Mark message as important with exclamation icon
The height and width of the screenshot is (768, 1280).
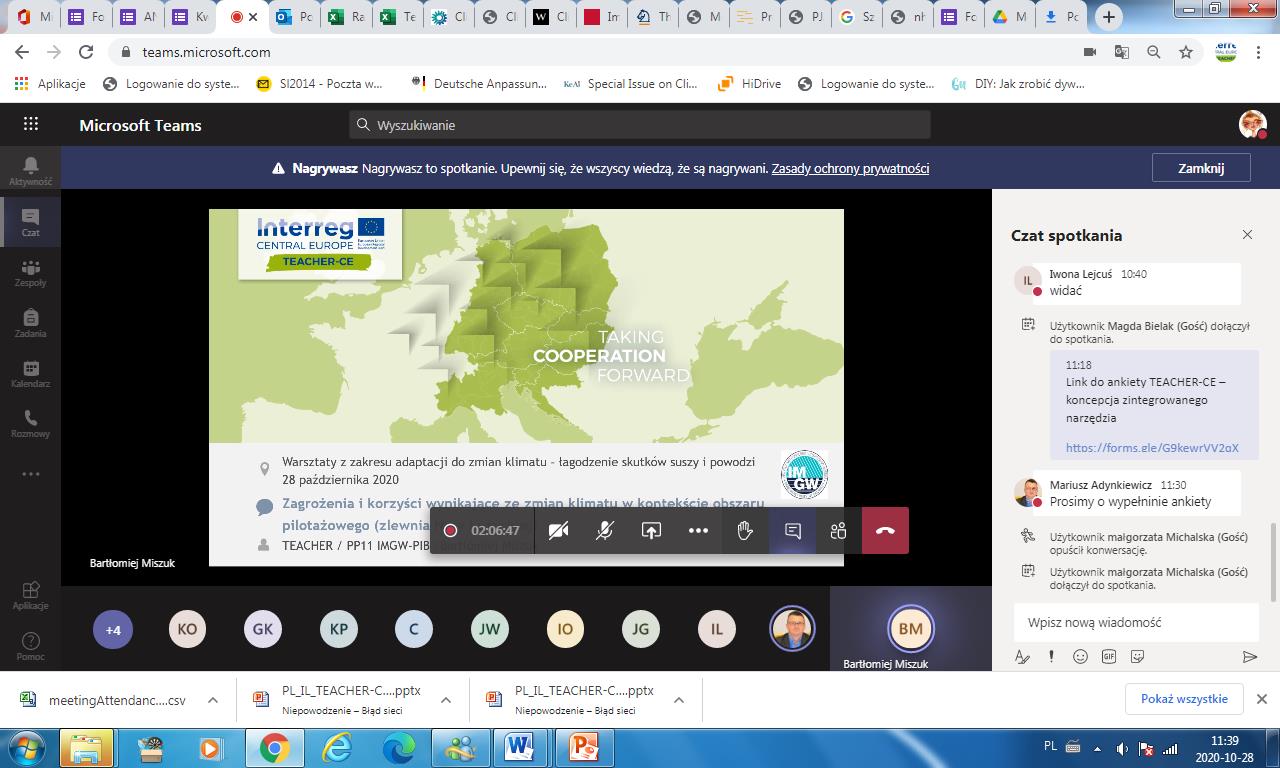pos(1051,657)
